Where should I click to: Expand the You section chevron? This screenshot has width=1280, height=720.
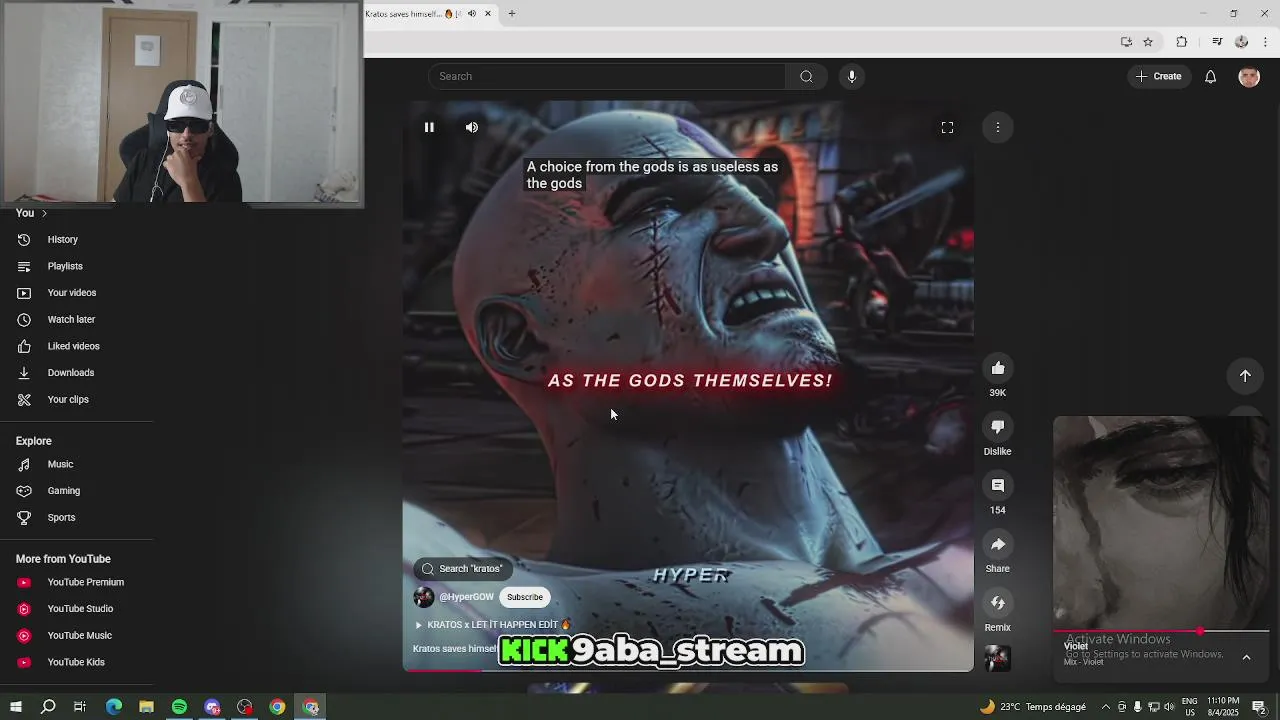tap(44, 213)
